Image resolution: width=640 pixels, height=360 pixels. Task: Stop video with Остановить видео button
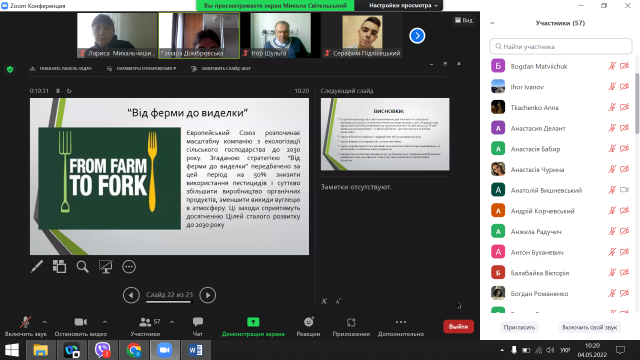tap(80, 327)
